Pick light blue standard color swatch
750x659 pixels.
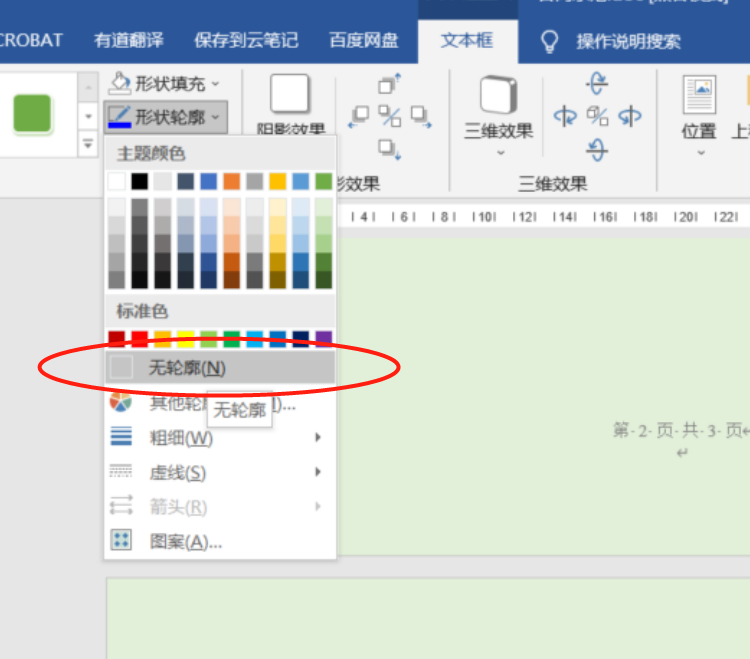(254, 339)
